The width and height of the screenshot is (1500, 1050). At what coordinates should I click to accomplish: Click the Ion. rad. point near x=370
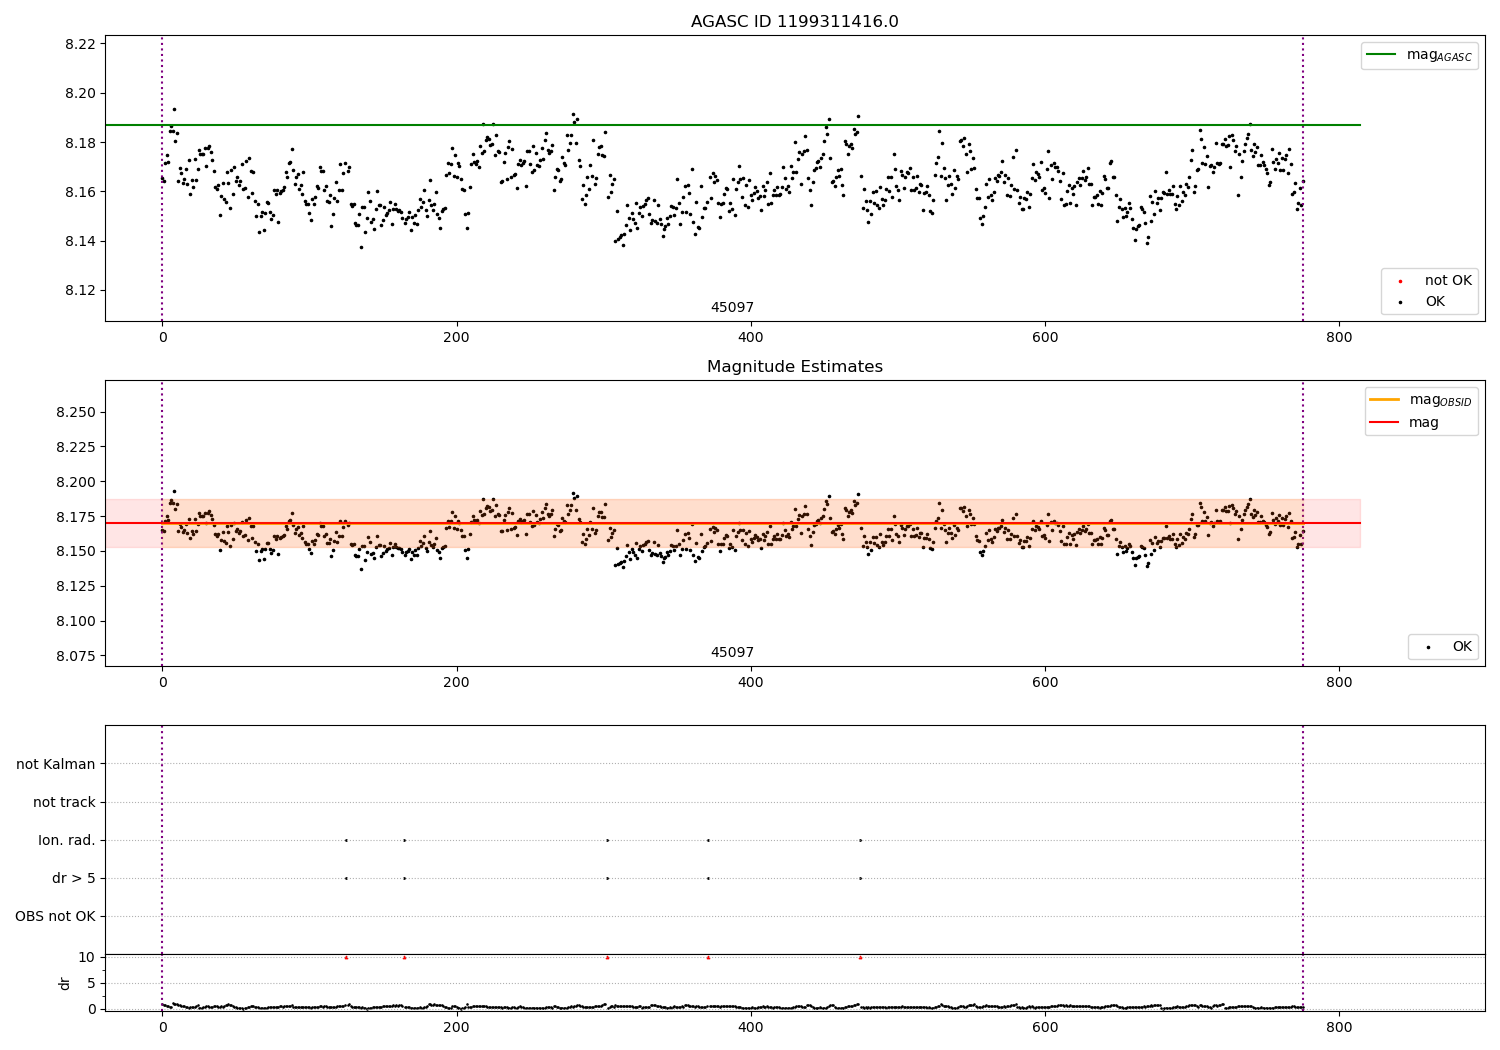[708, 840]
